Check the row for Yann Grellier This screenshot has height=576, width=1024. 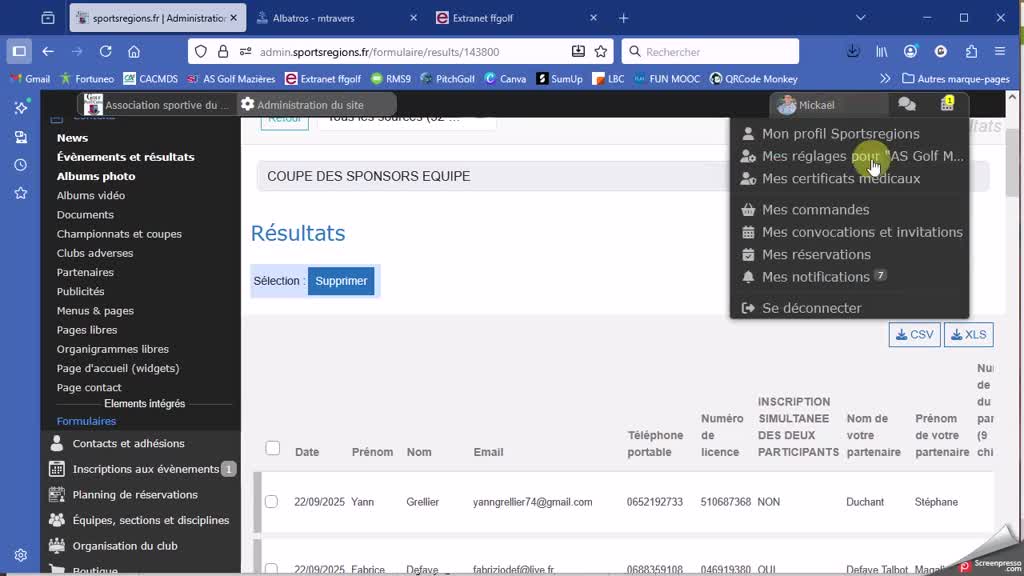(271, 501)
